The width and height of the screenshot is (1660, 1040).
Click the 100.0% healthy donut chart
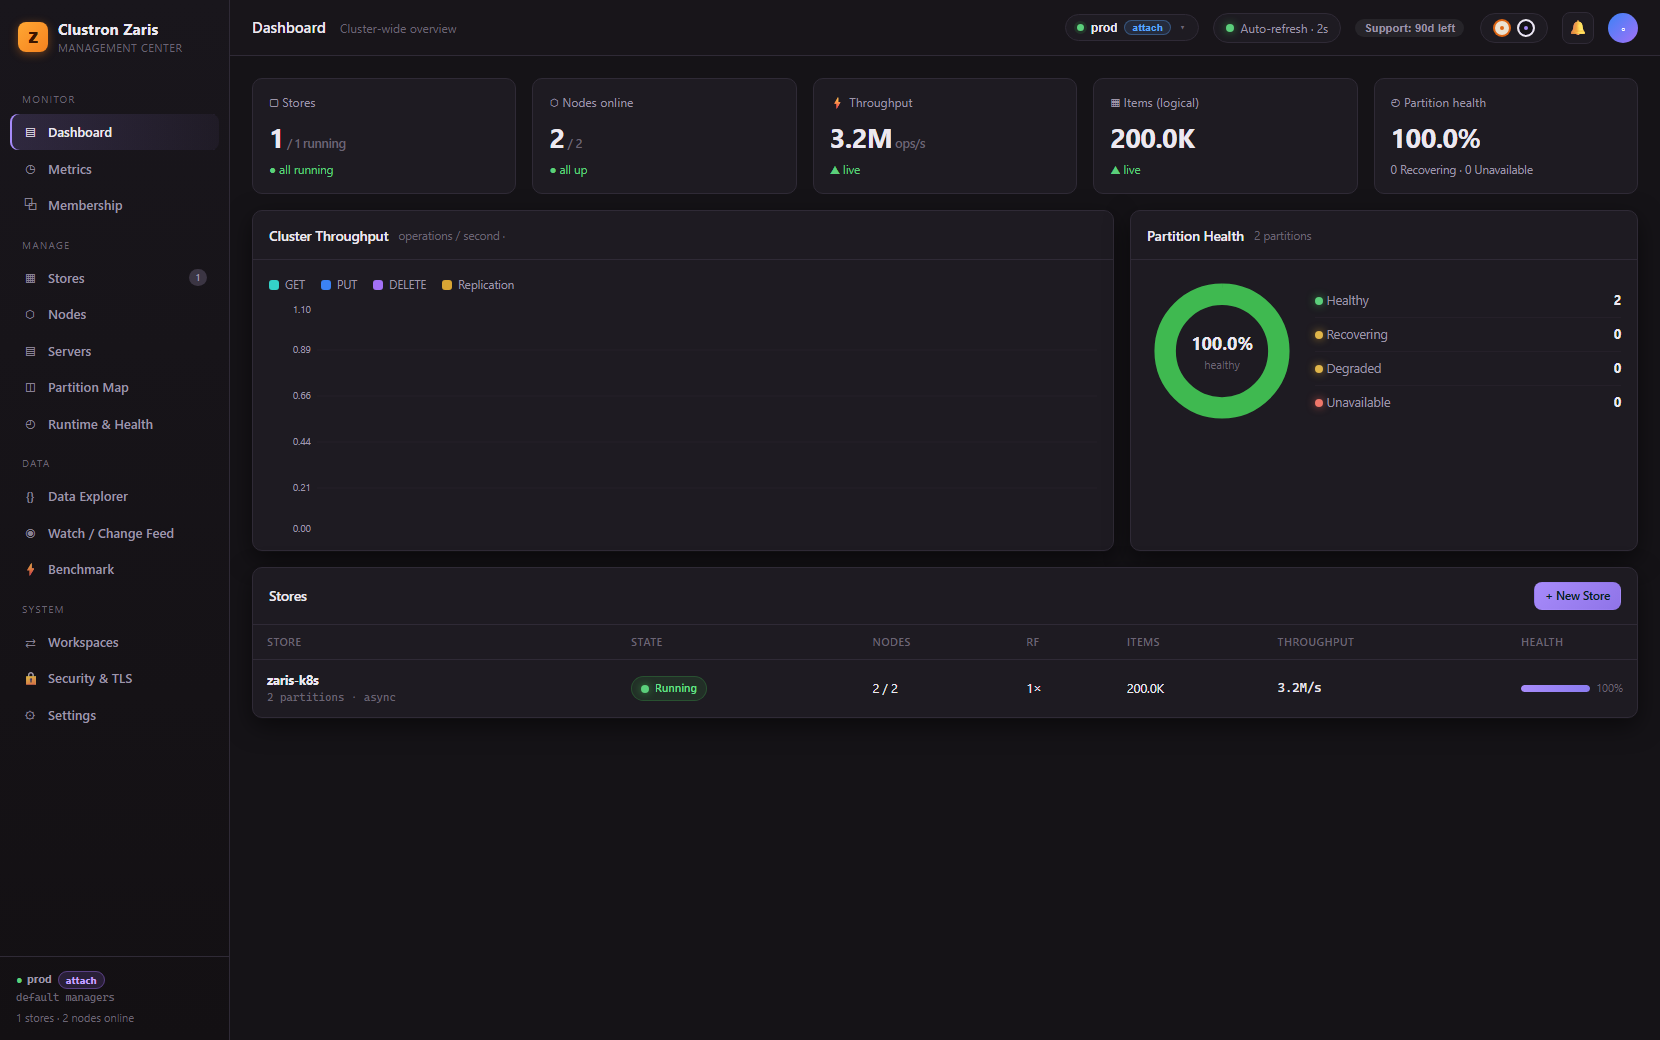[x=1222, y=351]
